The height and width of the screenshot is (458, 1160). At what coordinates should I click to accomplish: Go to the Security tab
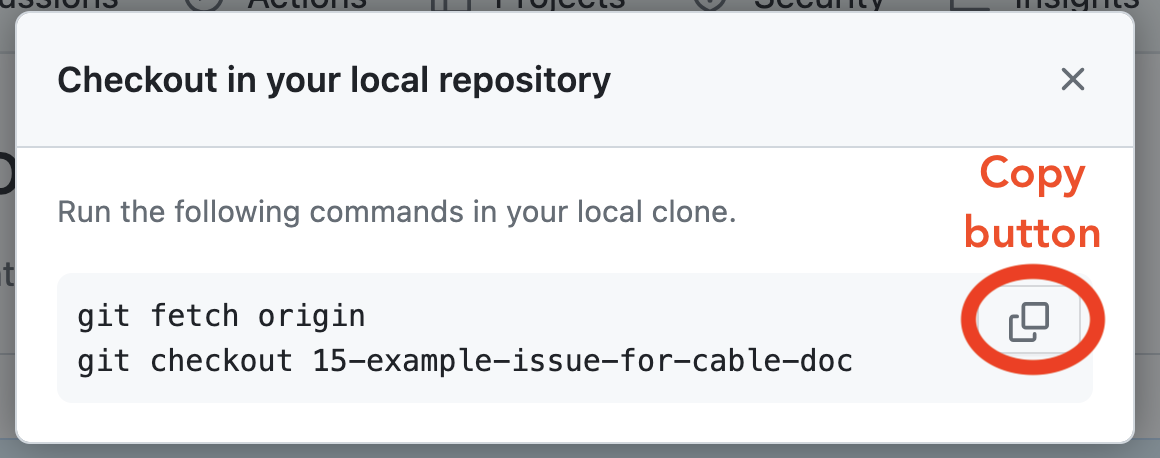pyautogui.click(x=820, y=3)
